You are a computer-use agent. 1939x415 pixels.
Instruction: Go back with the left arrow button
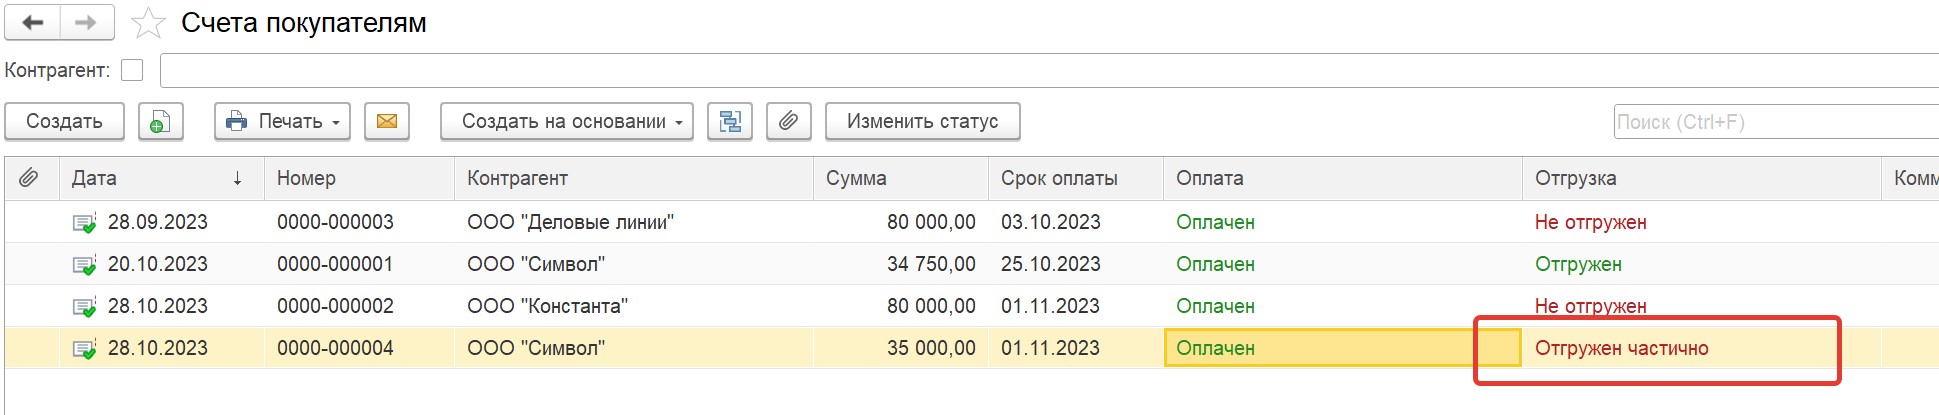tap(32, 22)
